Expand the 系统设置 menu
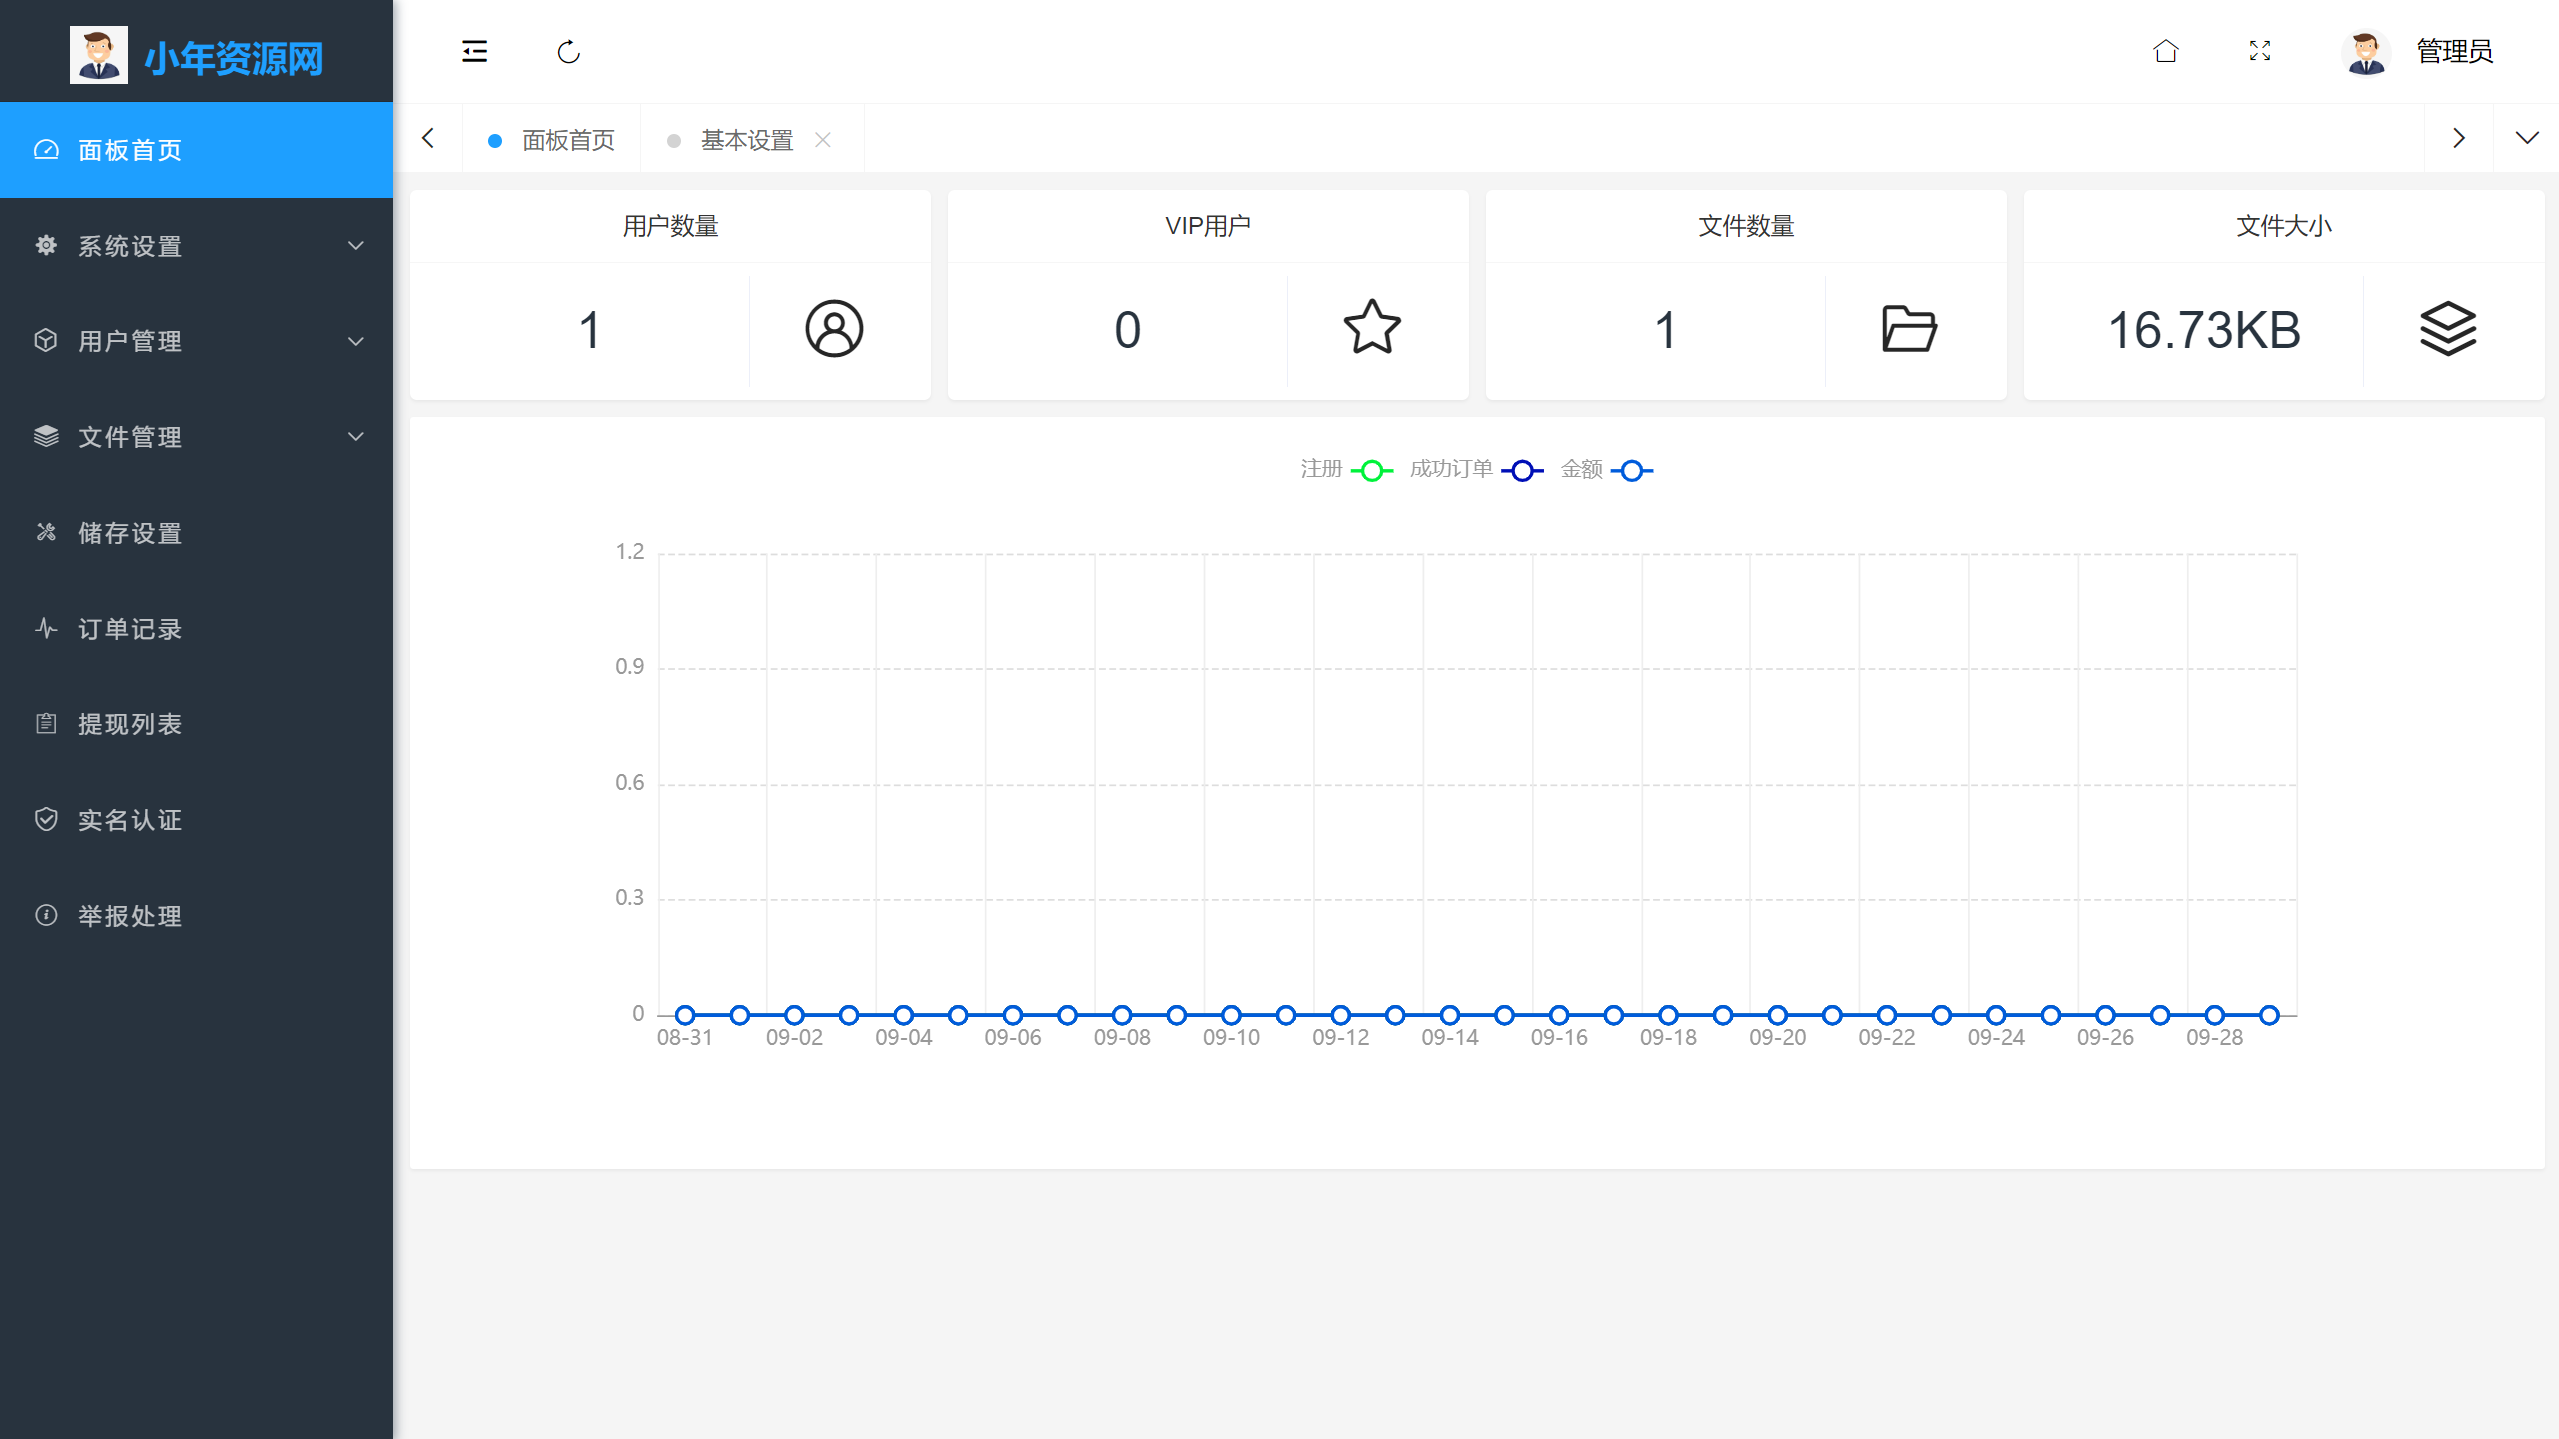Image resolution: width=2559 pixels, height=1439 pixels. tap(129, 245)
